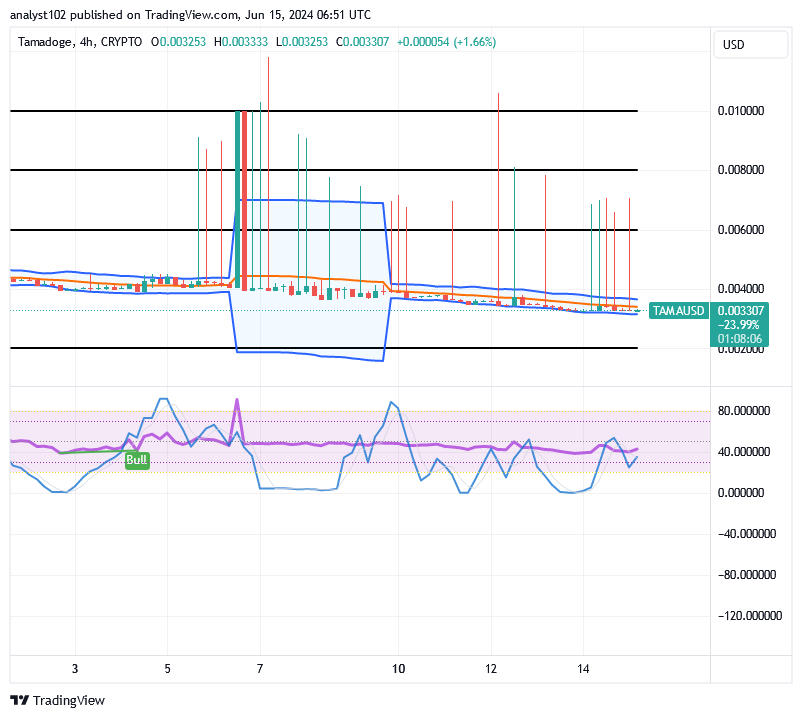Image resolution: width=802 pixels, height=718 pixels.
Task: Click the 80.000000 oscillator axis label
Action: click(x=743, y=411)
